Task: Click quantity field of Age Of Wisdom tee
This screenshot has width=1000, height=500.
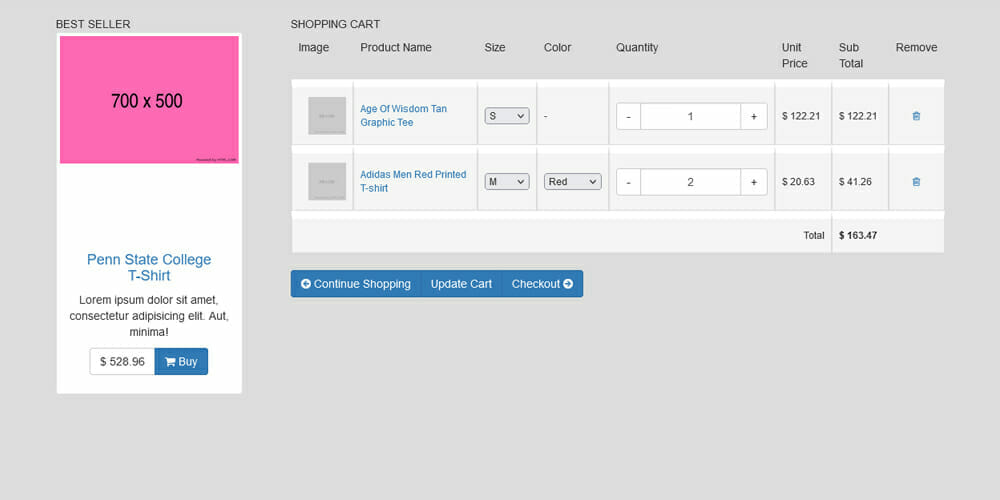Action: point(690,116)
